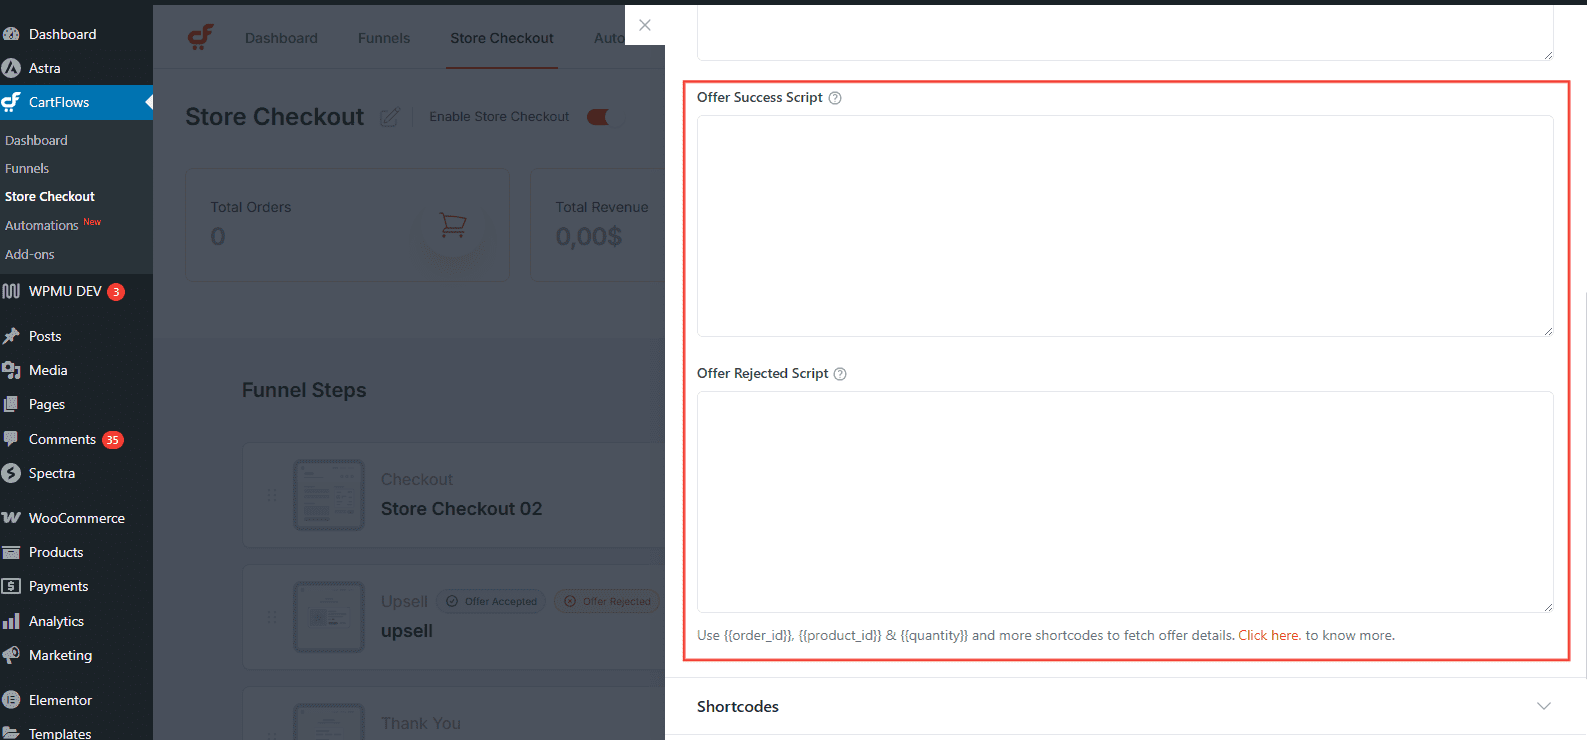Click the CartFlows logo in top header

(x=201, y=37)
